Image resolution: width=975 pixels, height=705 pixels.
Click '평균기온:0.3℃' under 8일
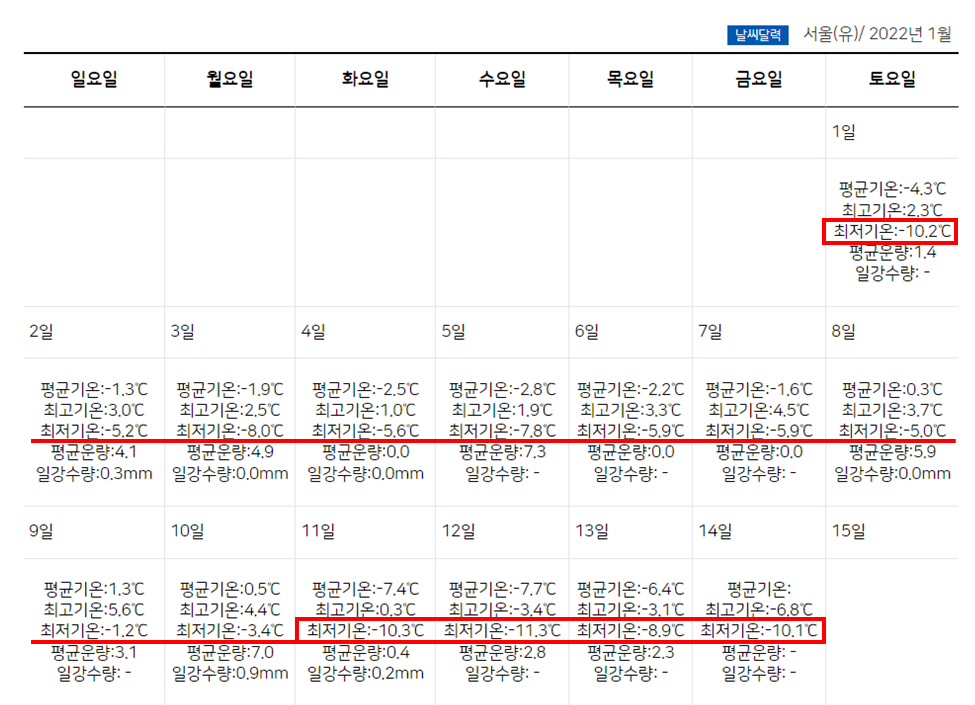[892, 390]
